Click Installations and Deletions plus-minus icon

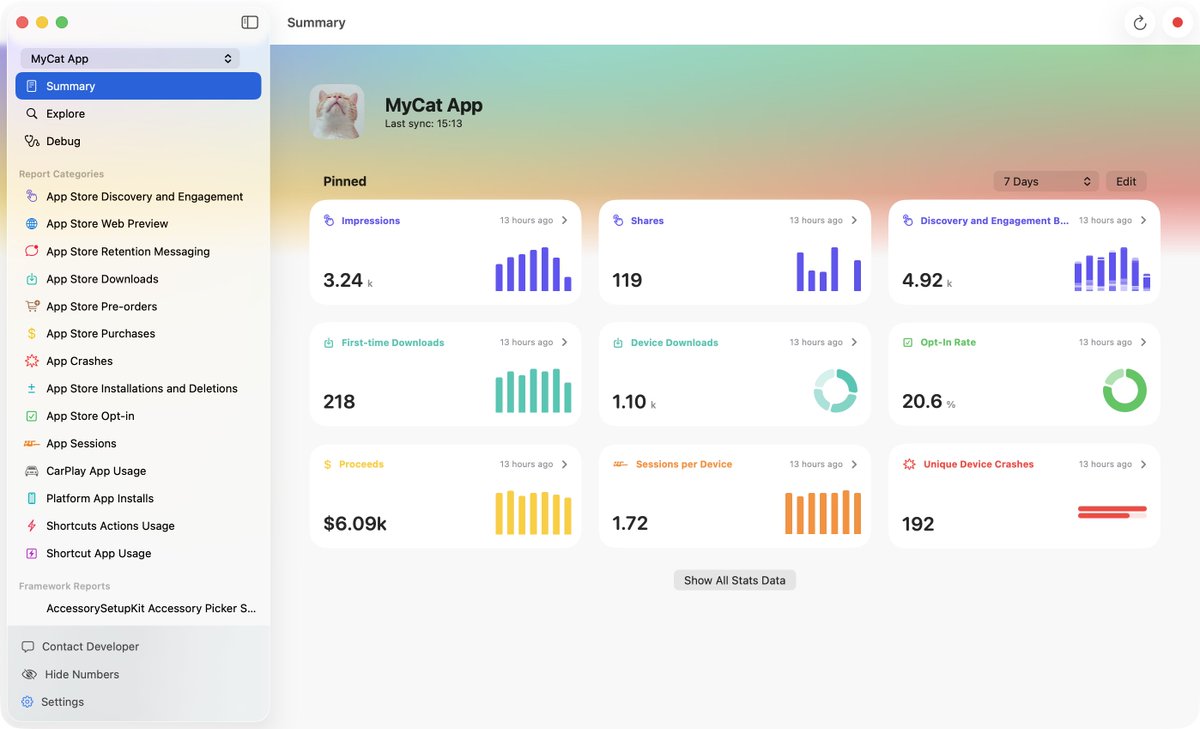[32, 389]
